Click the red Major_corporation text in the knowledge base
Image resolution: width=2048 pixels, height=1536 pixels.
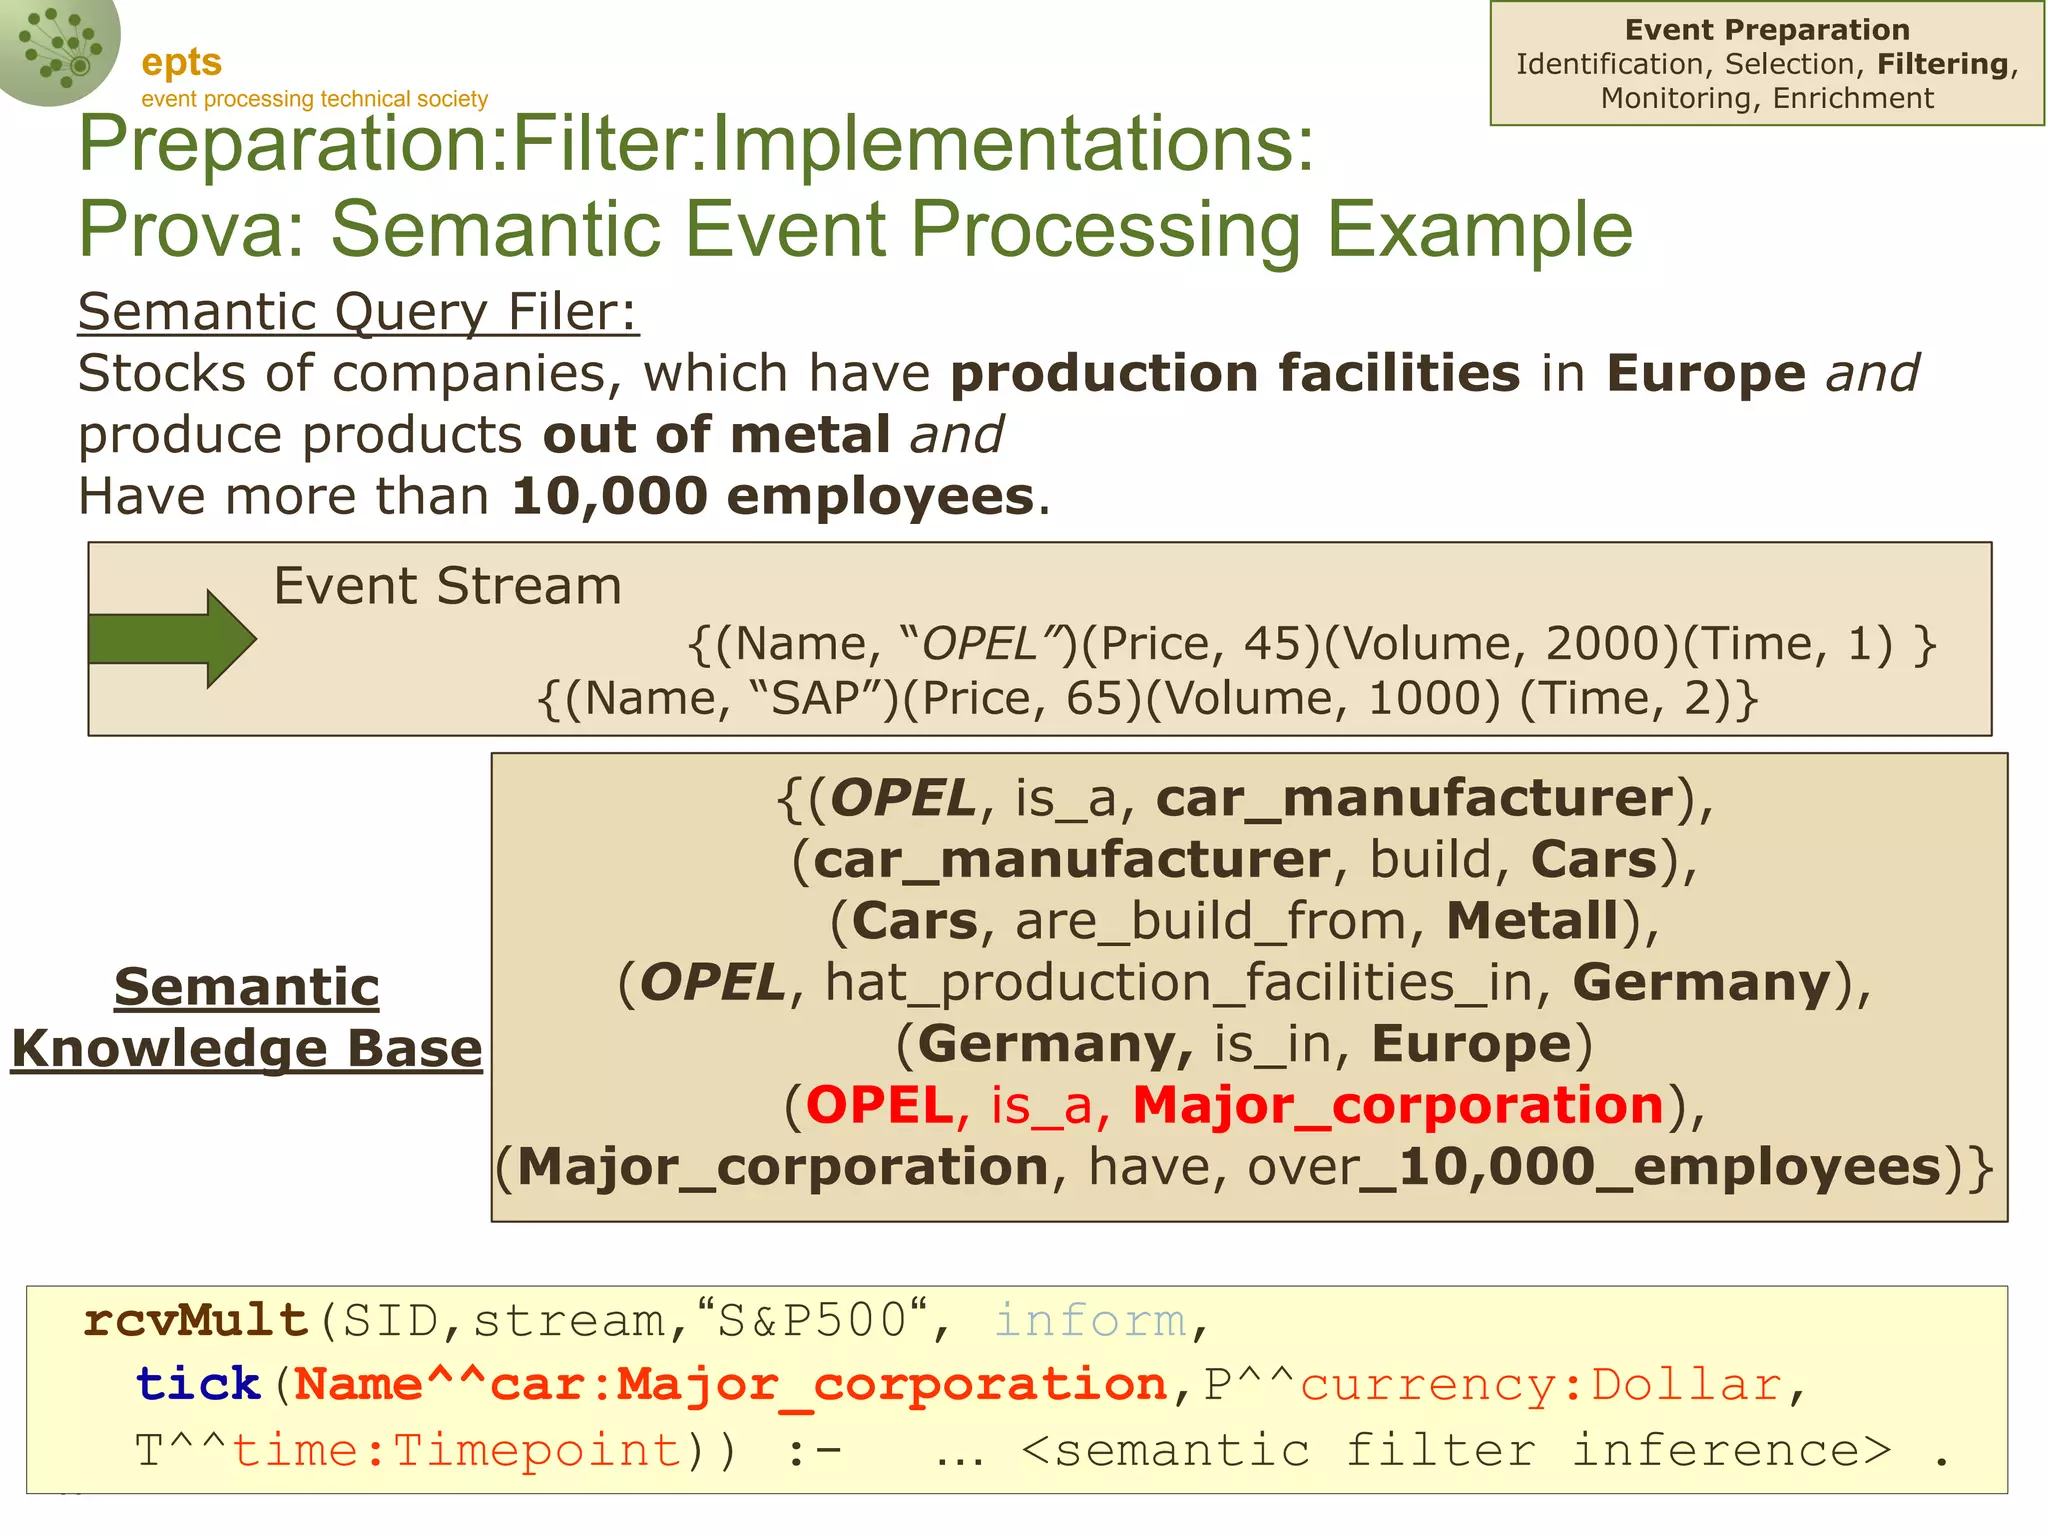(1397, 1105)
